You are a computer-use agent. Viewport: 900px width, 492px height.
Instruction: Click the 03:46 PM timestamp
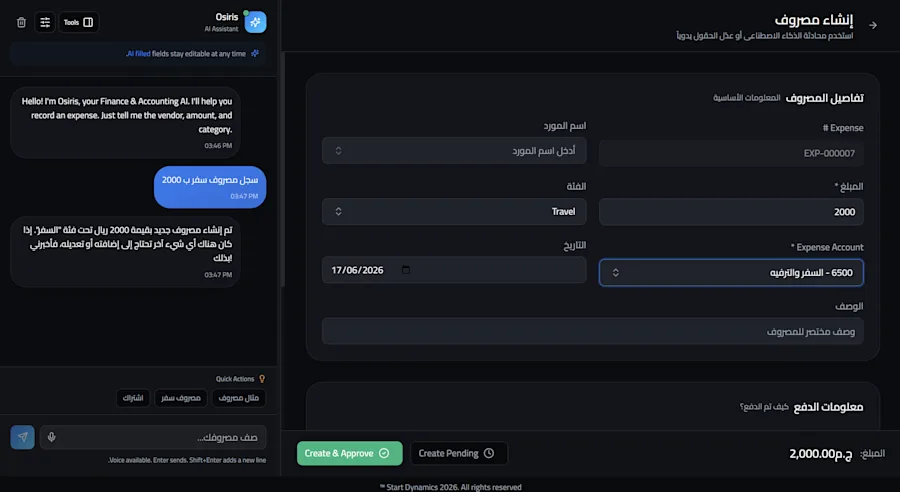(218, 146)
